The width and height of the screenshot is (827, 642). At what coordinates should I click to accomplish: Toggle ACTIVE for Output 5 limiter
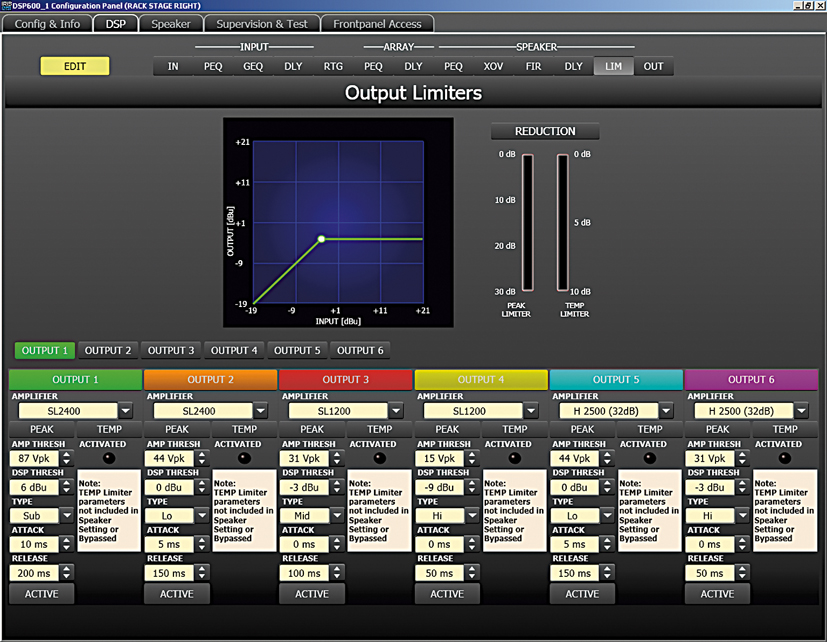pyautogui.click(x=582, y=594)
